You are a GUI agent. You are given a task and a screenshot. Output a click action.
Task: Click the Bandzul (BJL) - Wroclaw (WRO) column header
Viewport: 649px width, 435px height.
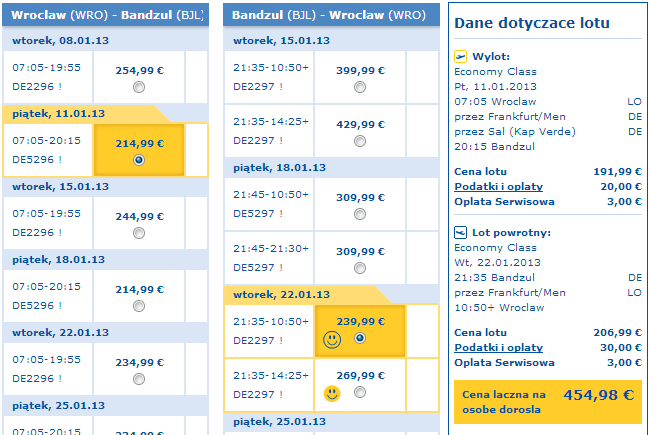click(331, 17)
